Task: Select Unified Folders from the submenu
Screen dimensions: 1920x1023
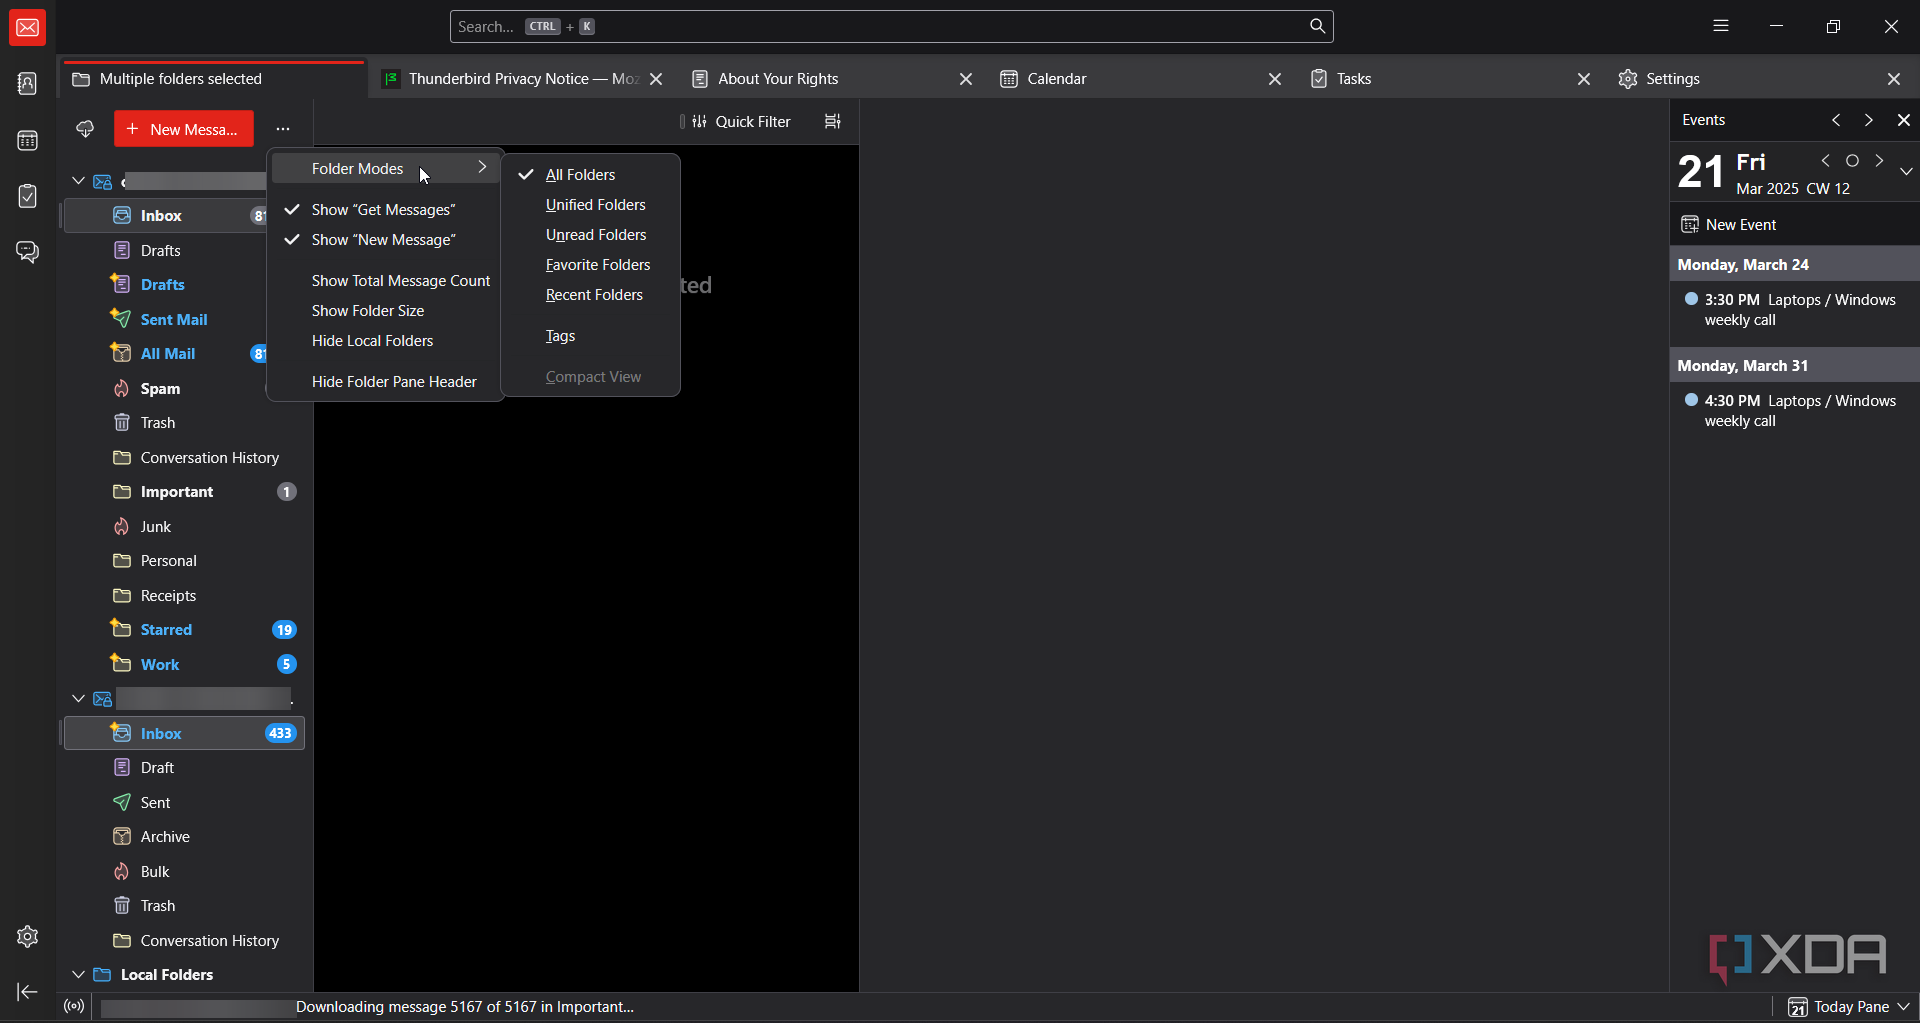Action: click(595, 205)
